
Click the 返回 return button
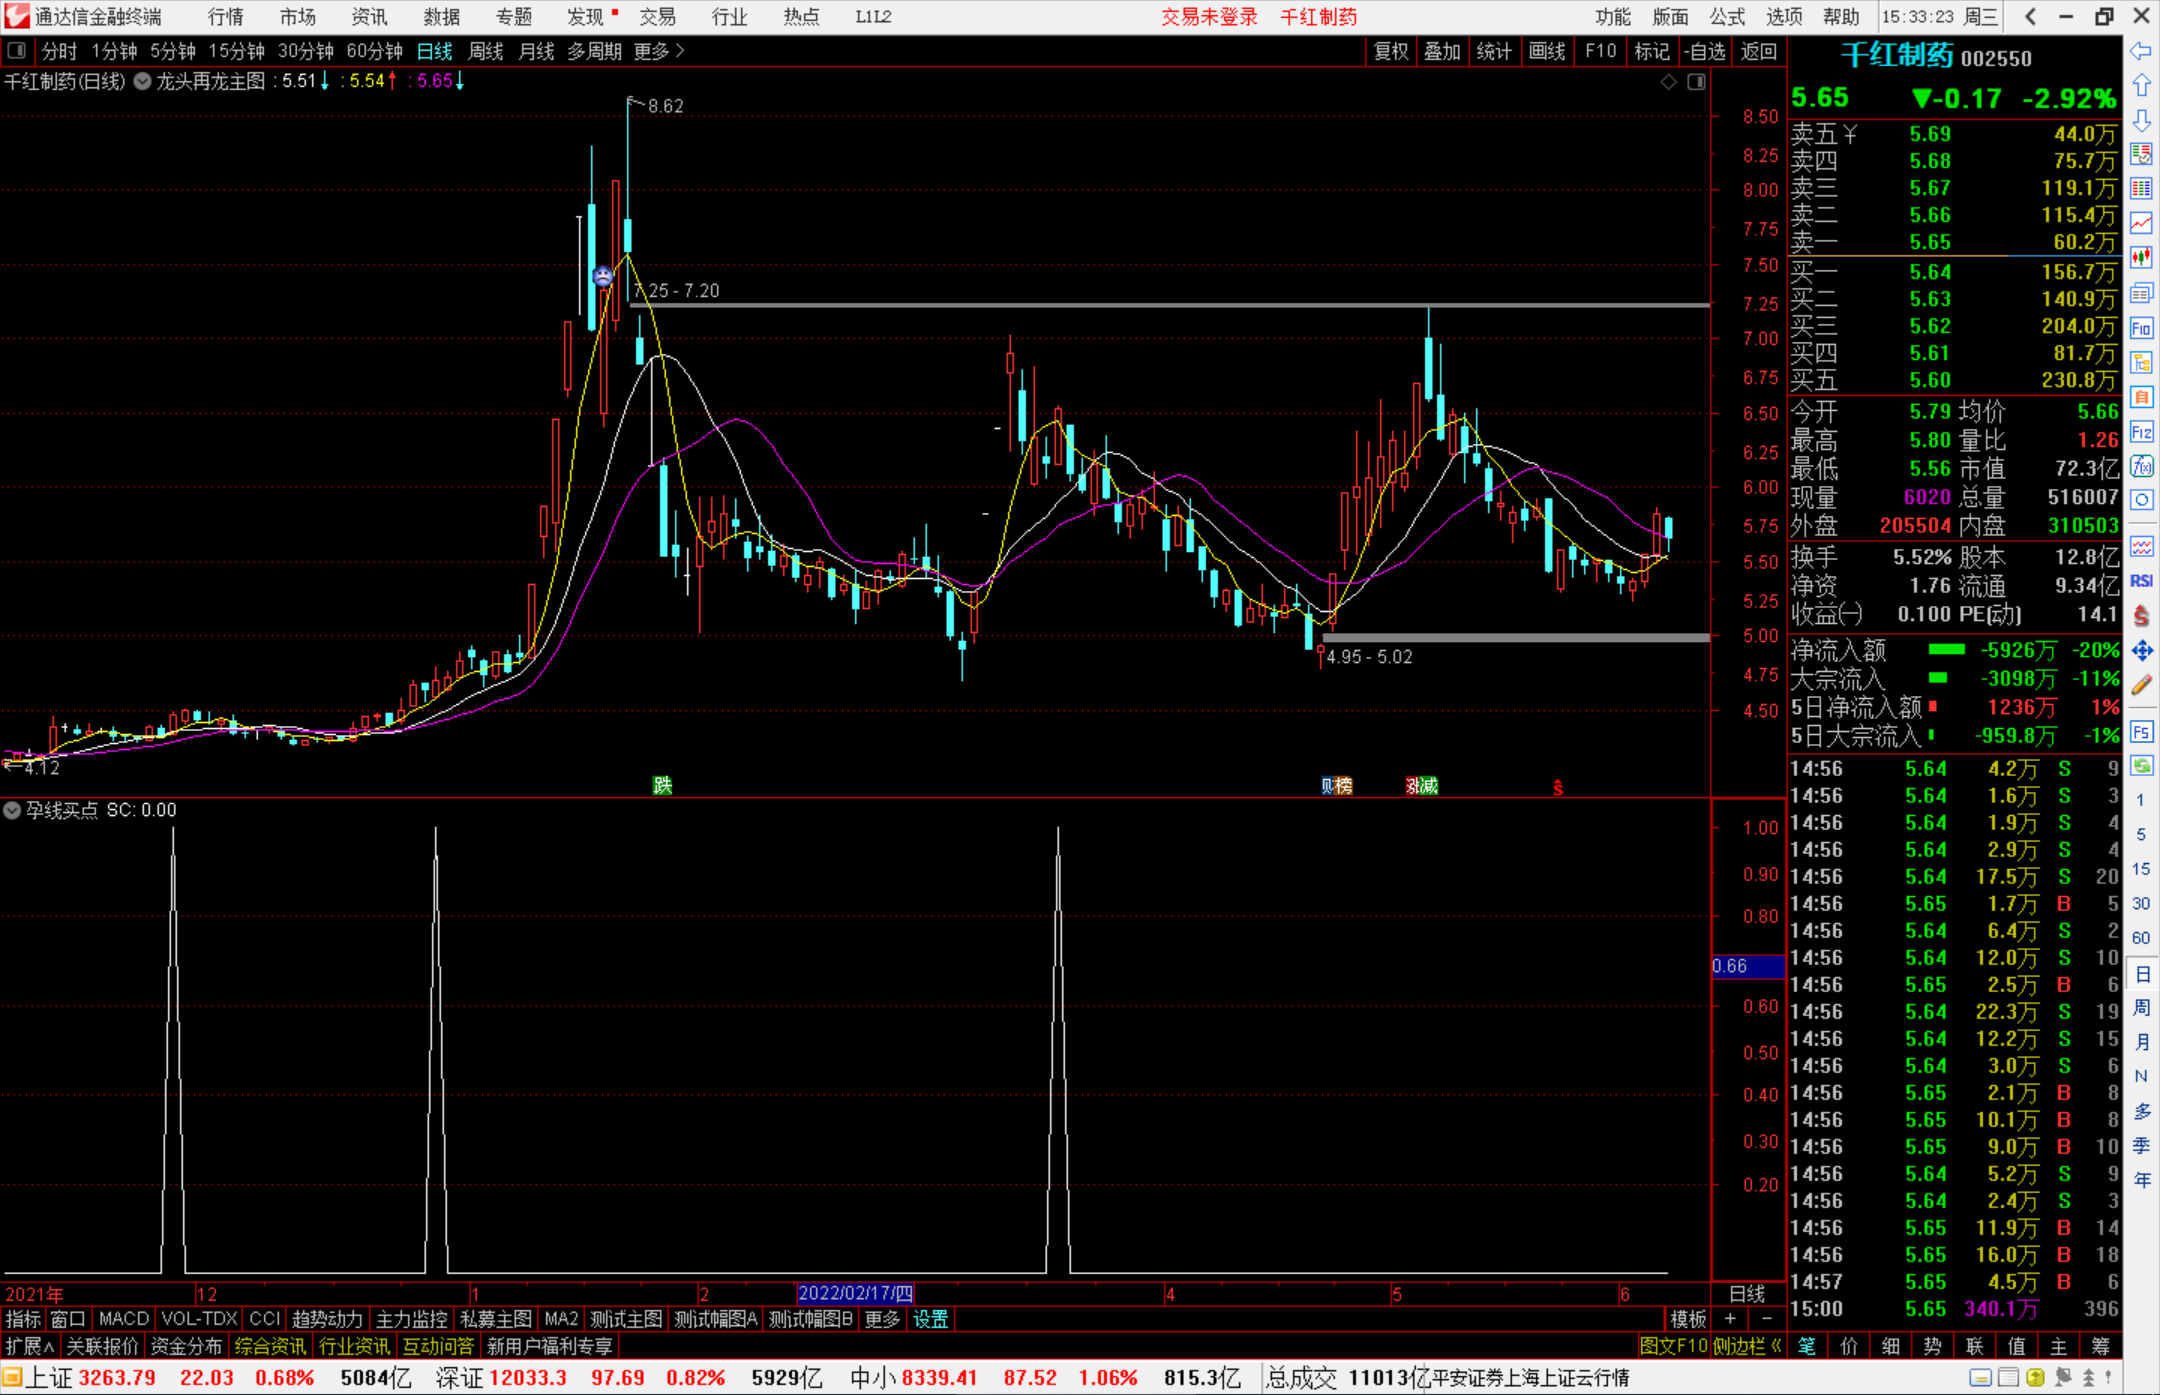click(x=1758, y=51)
